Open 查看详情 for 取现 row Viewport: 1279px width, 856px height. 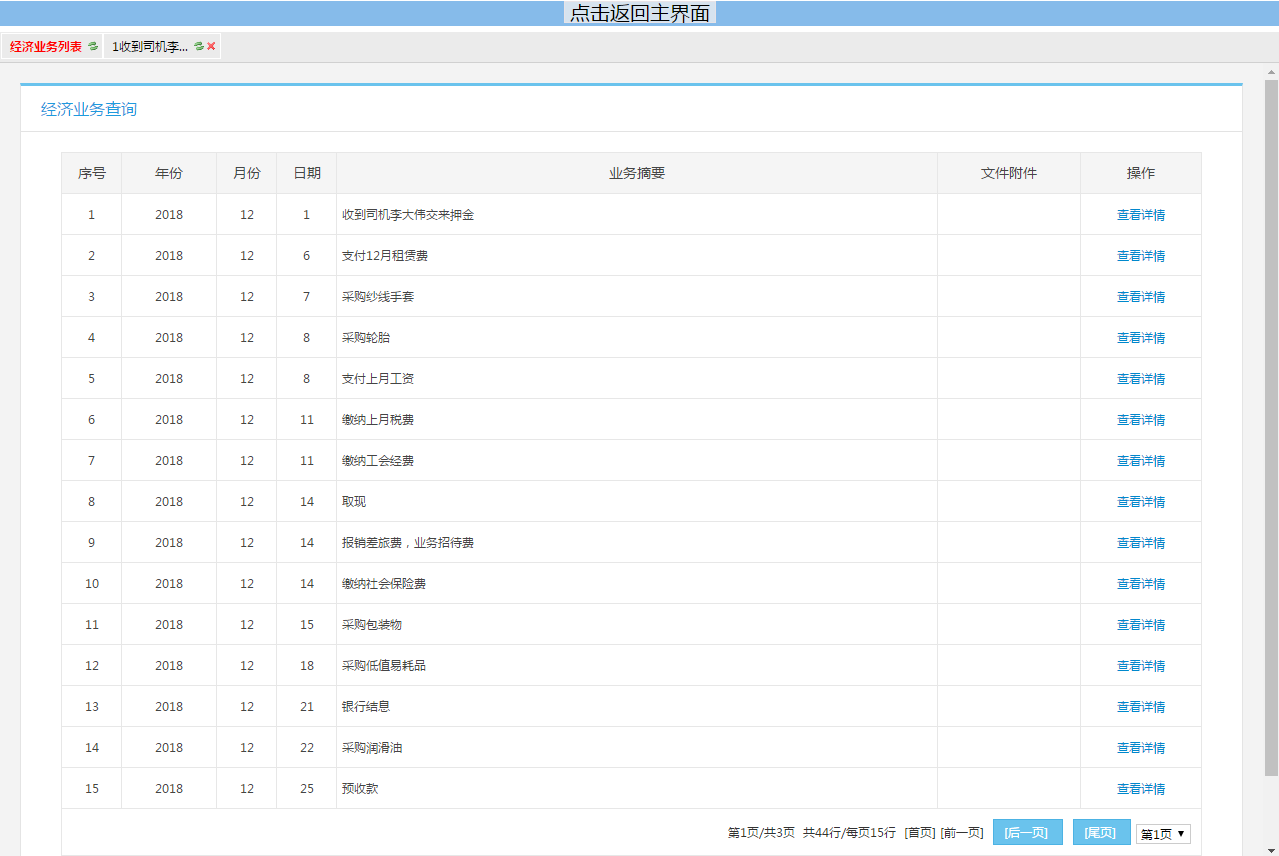(1140, 502)
